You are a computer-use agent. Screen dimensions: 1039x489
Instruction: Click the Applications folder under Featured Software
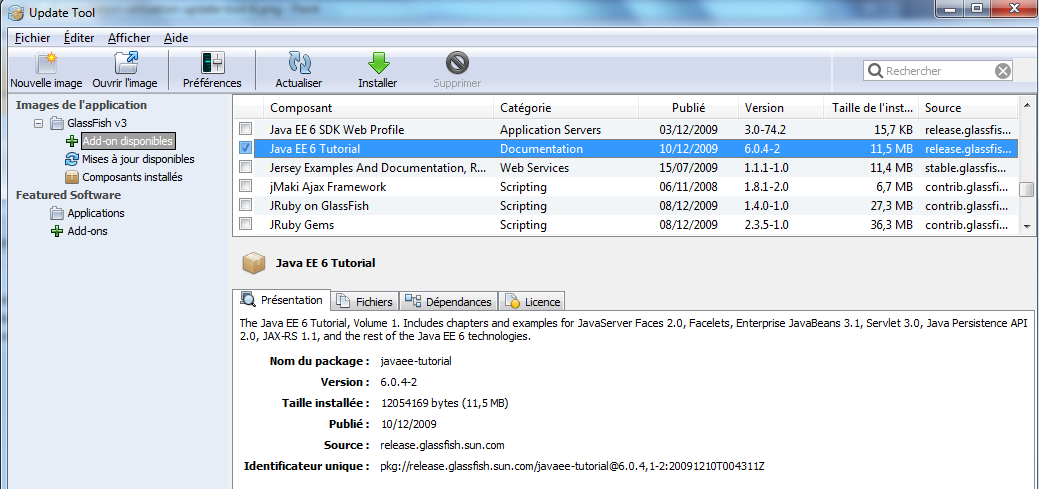coord(96,213)
